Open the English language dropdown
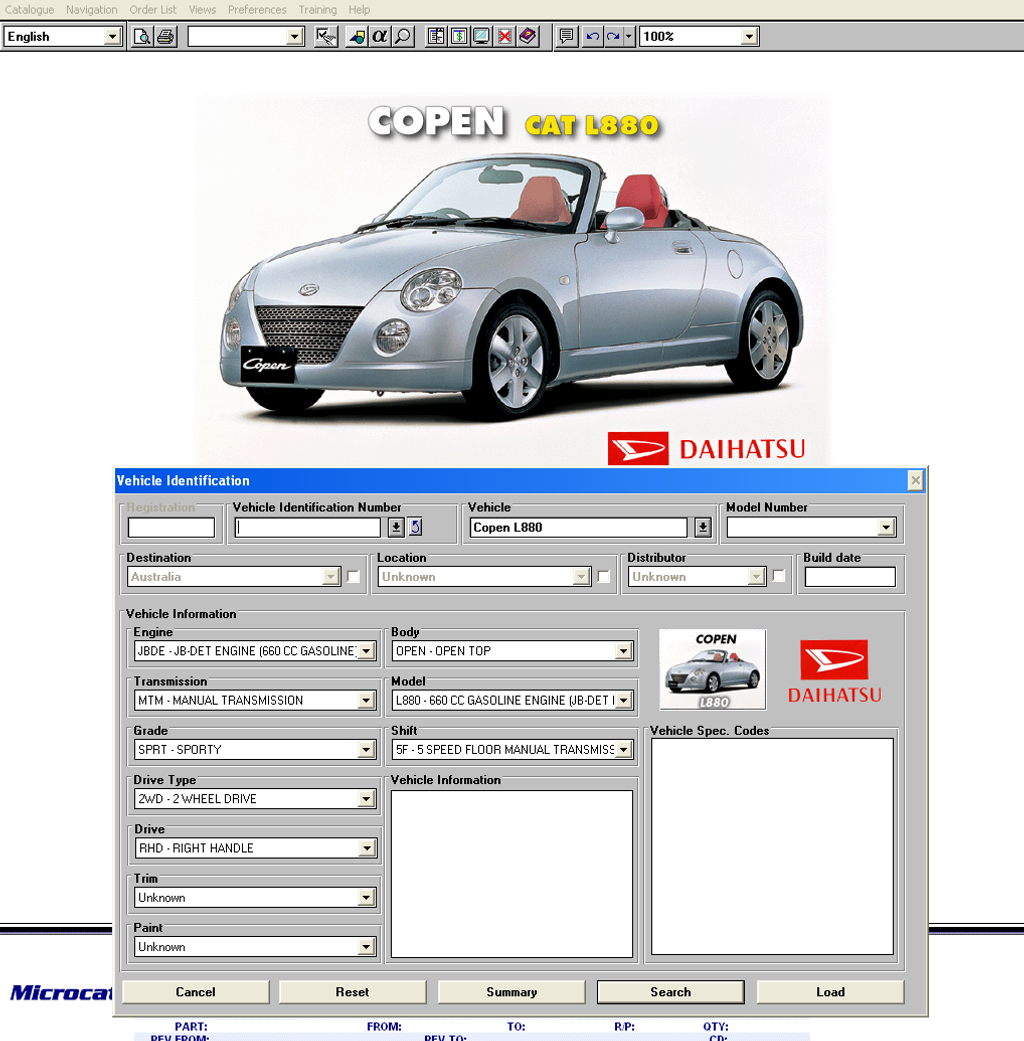The image size is (1024, 1041). click(113, 37)
